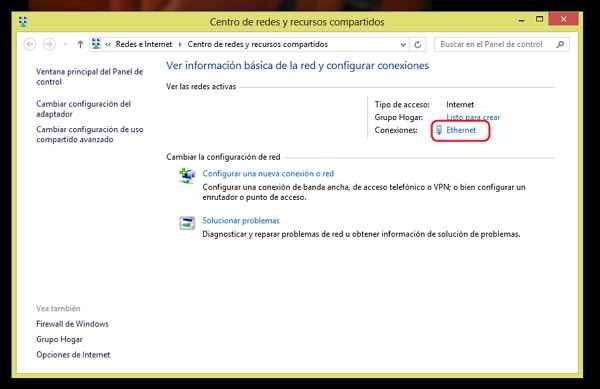The height and width of the screenshot is (389, 600).
Task: Click Configurar una nueva conexión o red
Action: pos(268,174)
